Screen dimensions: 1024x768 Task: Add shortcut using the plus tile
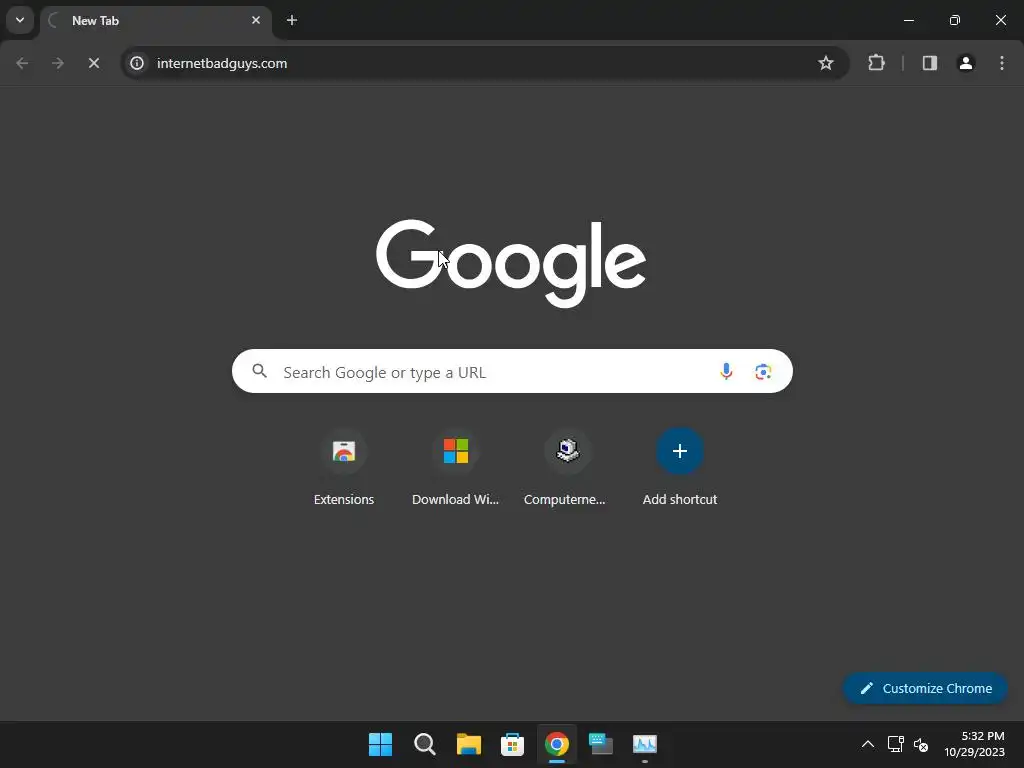[x=679, y=468]
